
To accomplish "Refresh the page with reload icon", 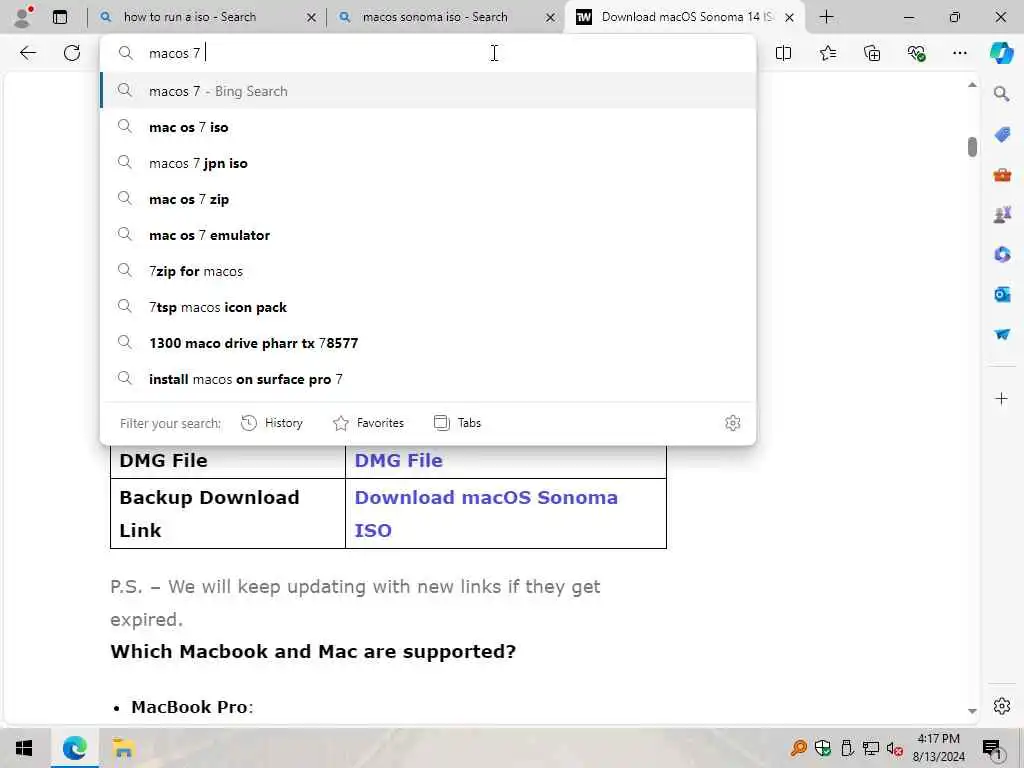I will click(x=72, y=53).
